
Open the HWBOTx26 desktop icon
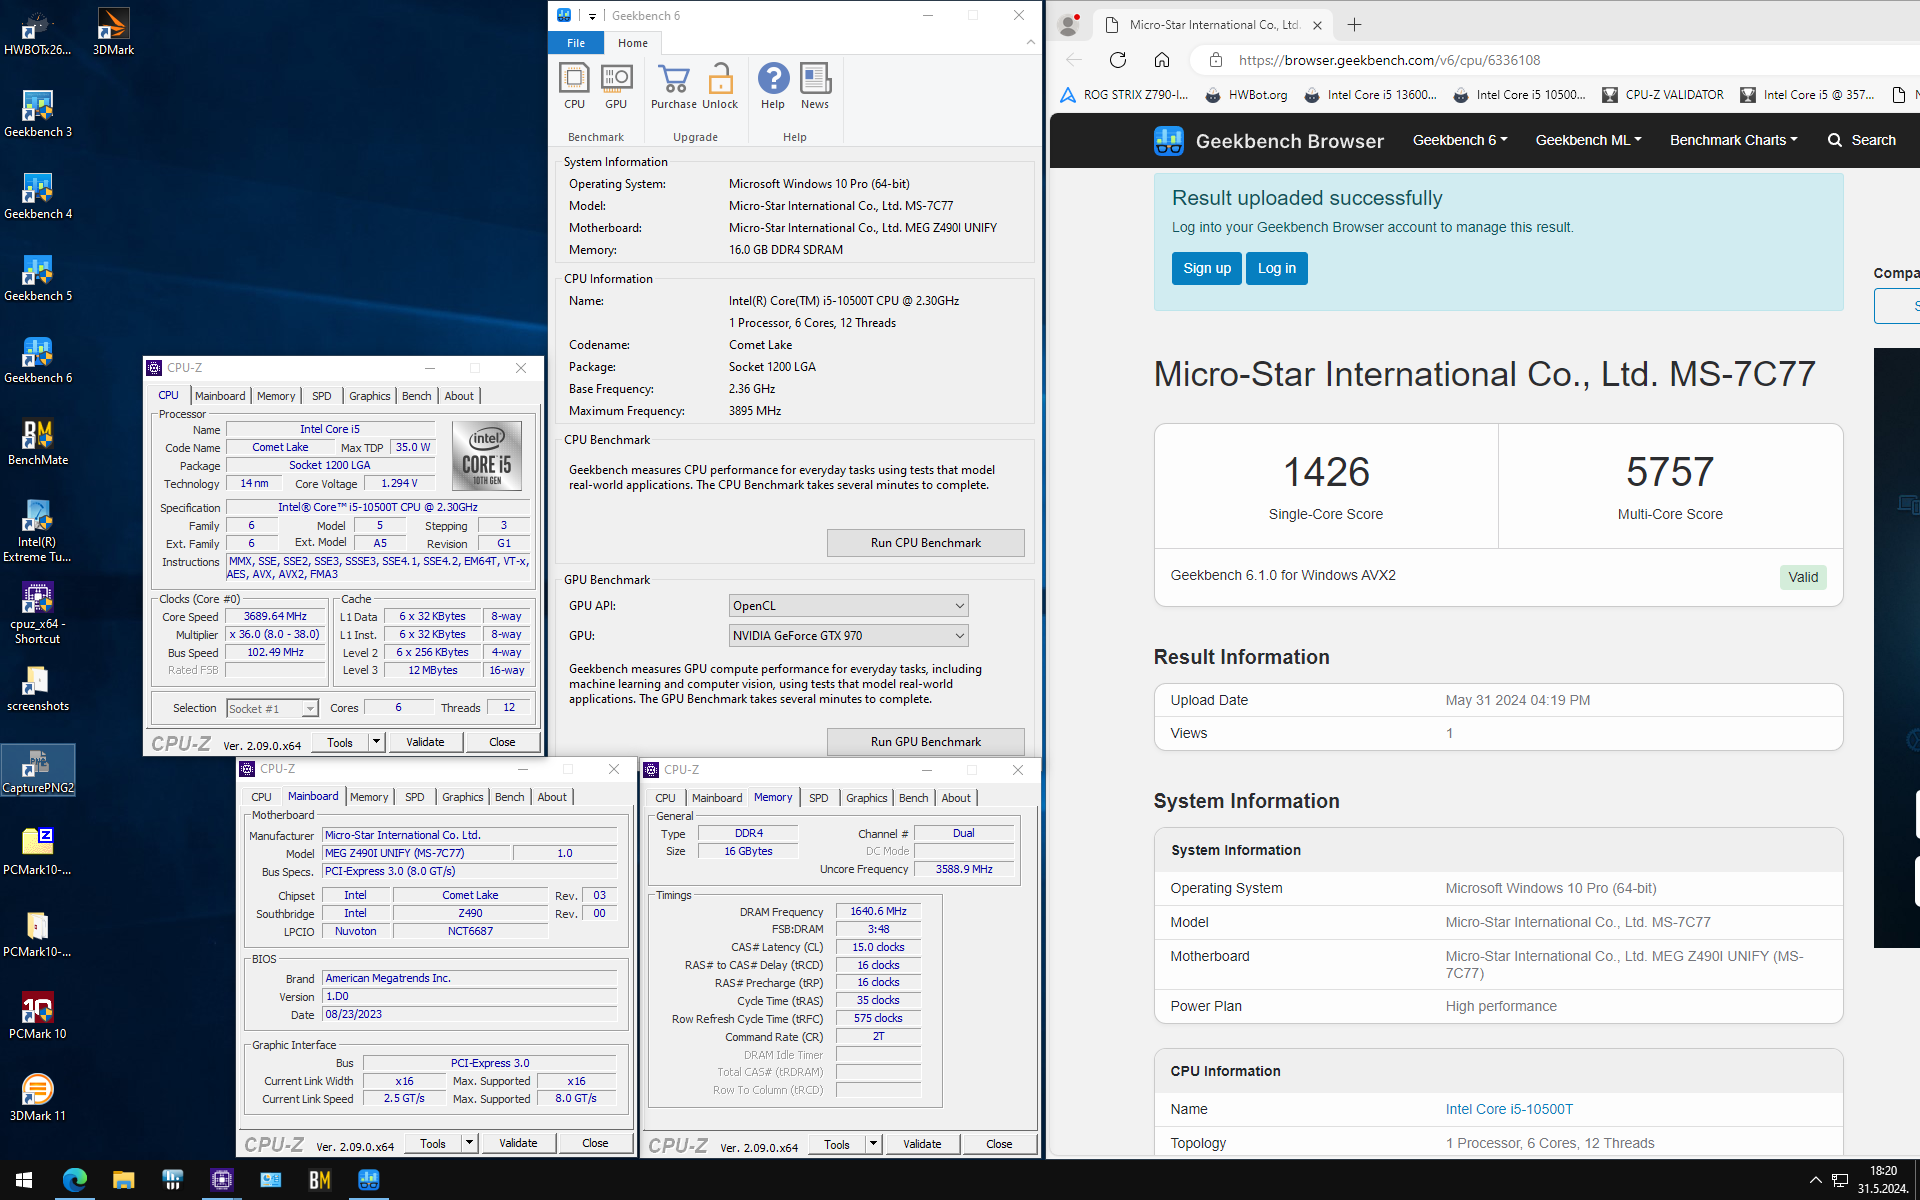[38, 33]
